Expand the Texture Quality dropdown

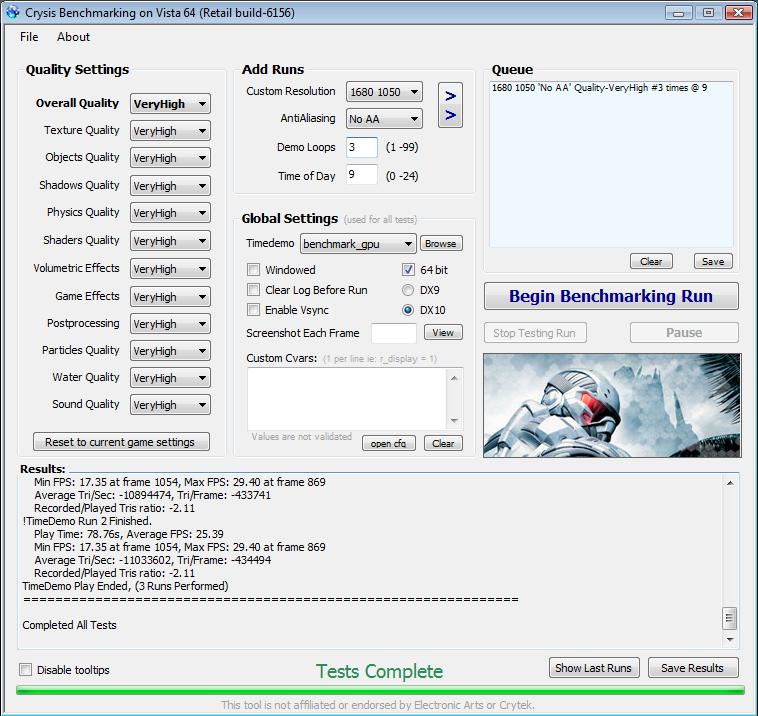coord(170,131)
